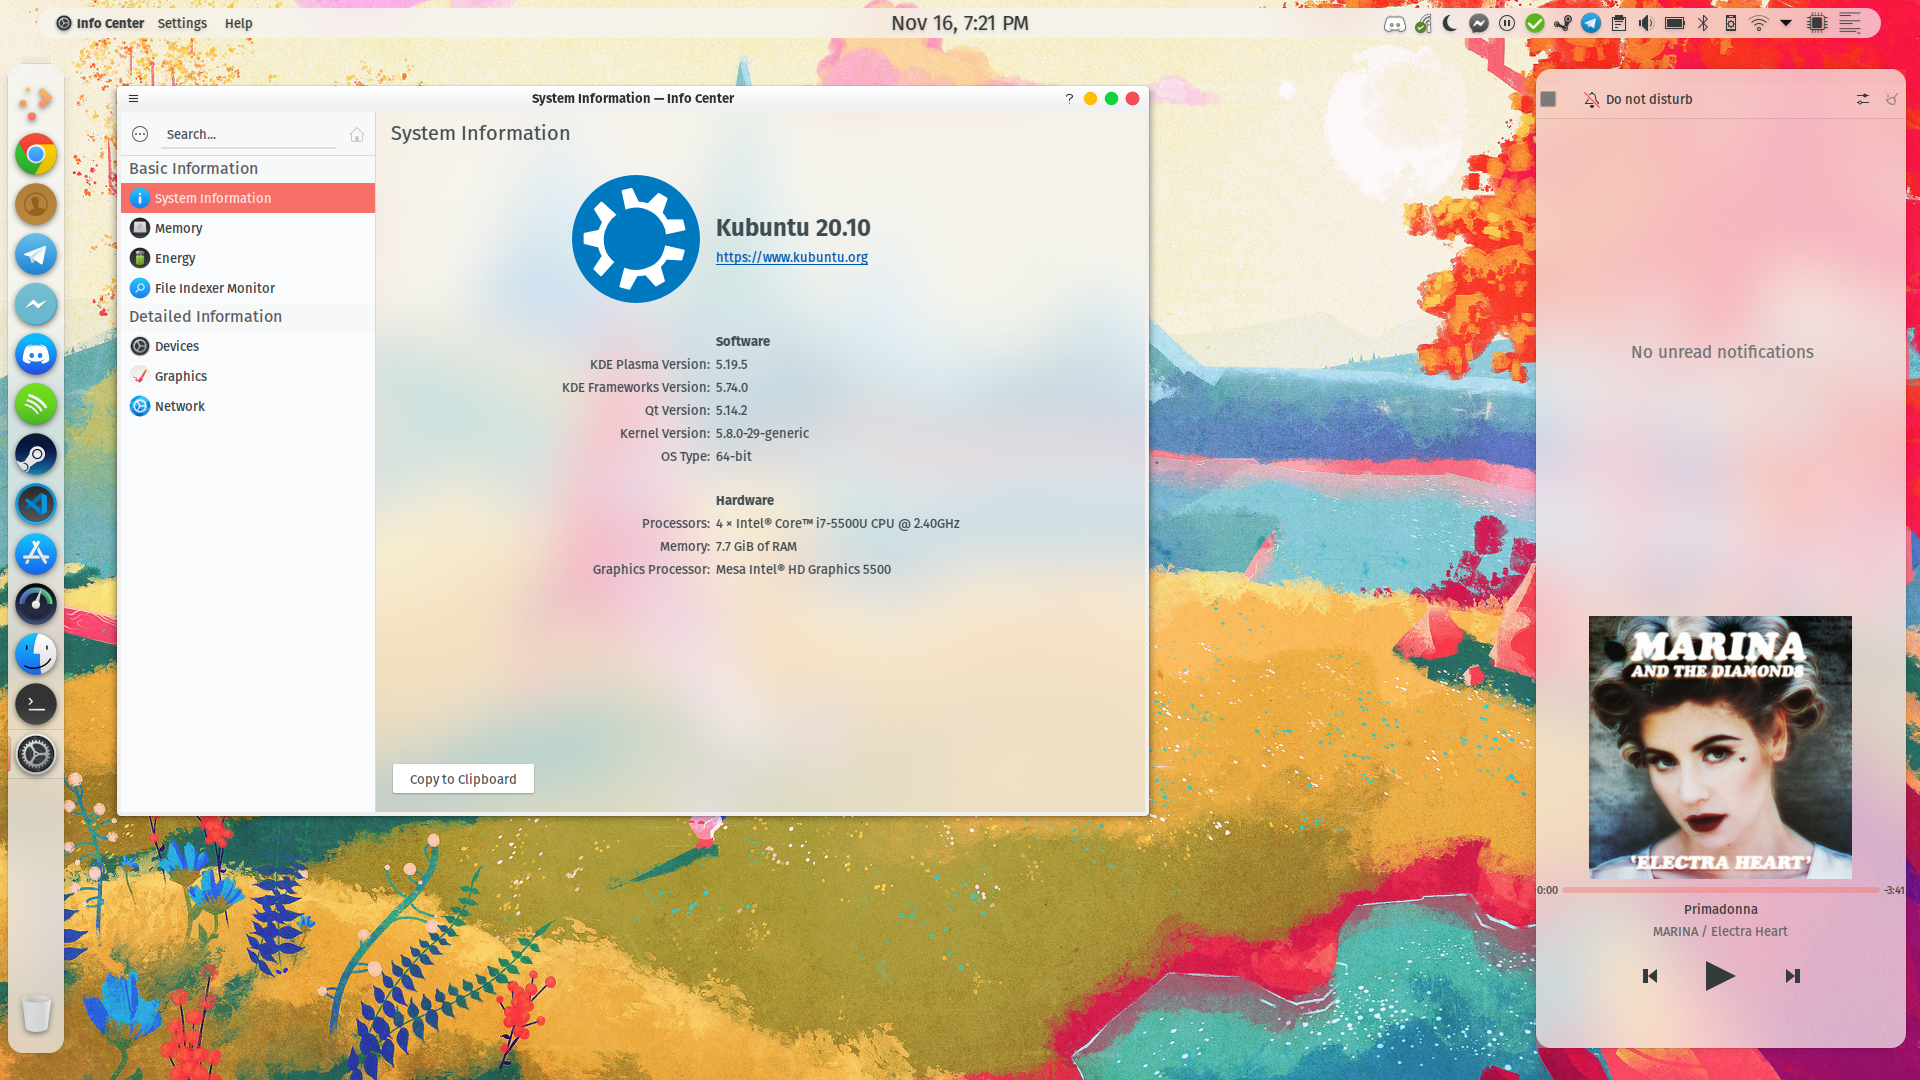Viewport: 1920px width, 1080px height.
Task: Open KDE Connect phone tray icon
Action: [x=1731, y=23]
